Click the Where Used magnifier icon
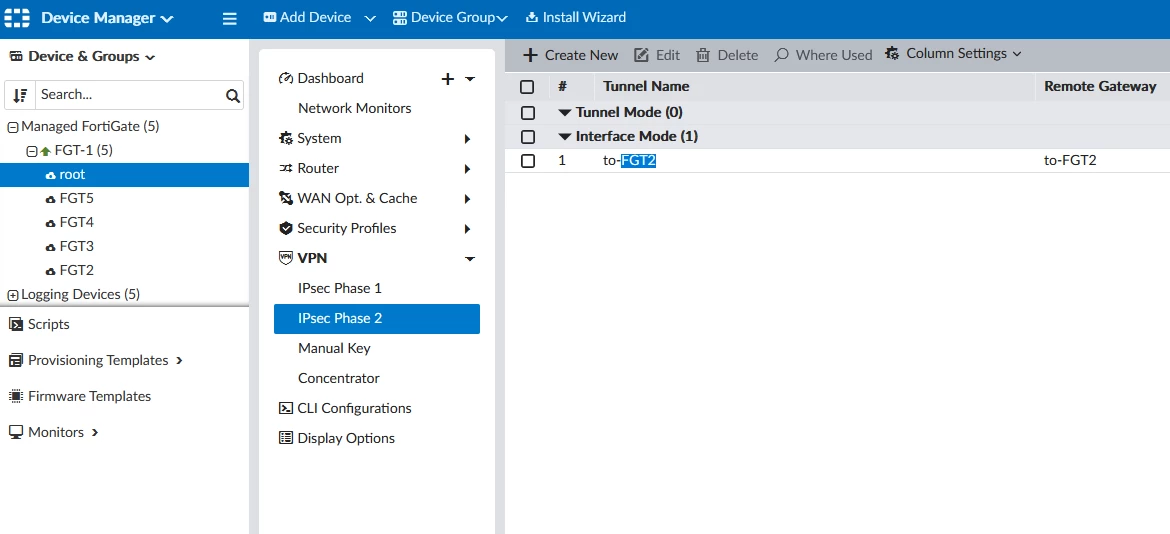The image size is (1170, 534). pyautogui.click(x=781, y=54)
